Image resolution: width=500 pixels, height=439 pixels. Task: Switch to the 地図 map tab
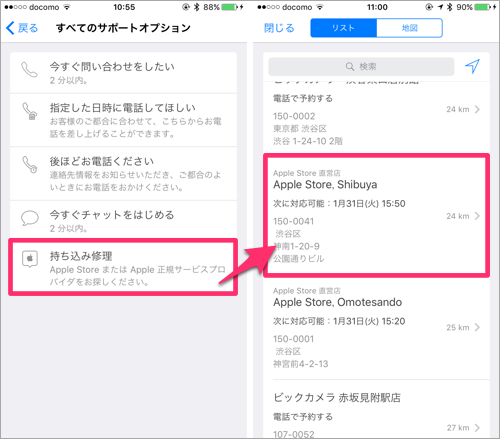(410, 28)
